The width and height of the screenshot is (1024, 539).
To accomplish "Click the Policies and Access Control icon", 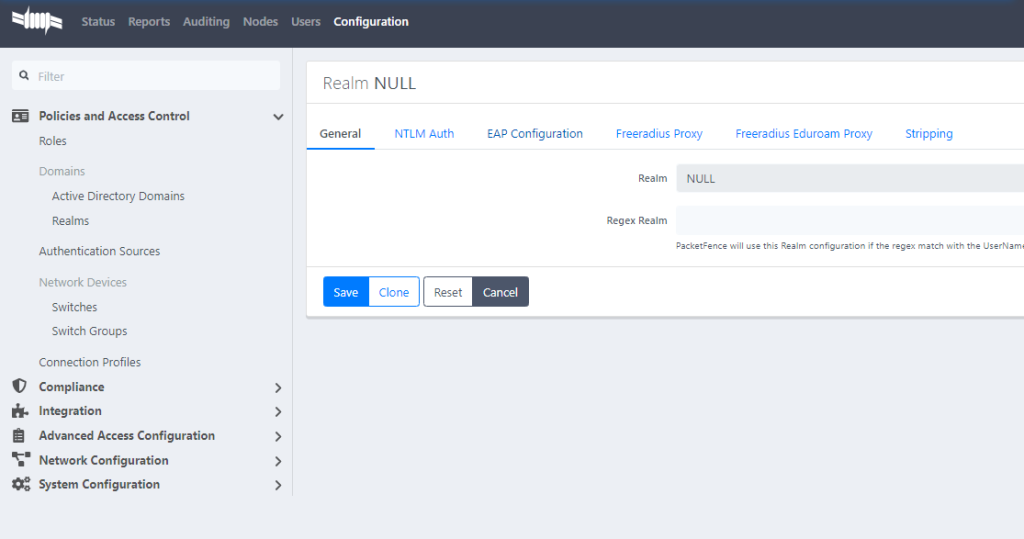I will point(20,116).
